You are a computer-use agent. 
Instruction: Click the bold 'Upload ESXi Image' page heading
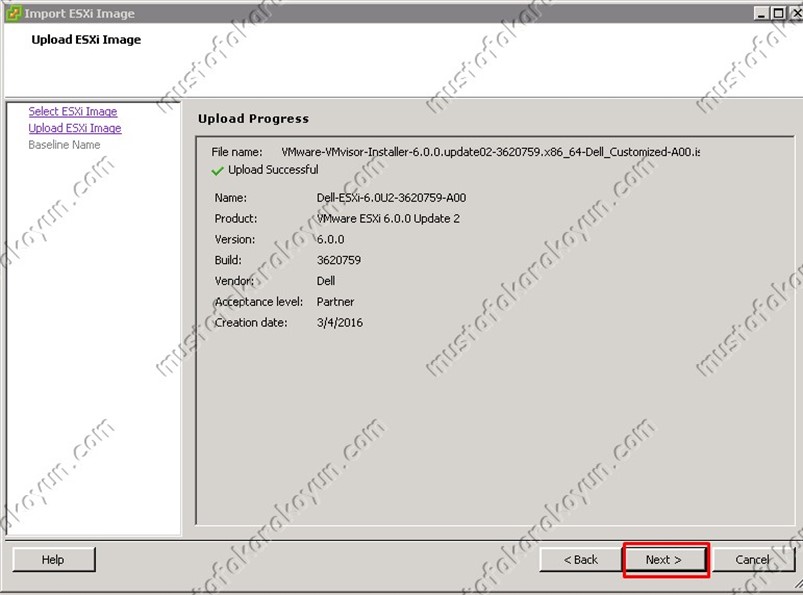click(x=86, y=40)
